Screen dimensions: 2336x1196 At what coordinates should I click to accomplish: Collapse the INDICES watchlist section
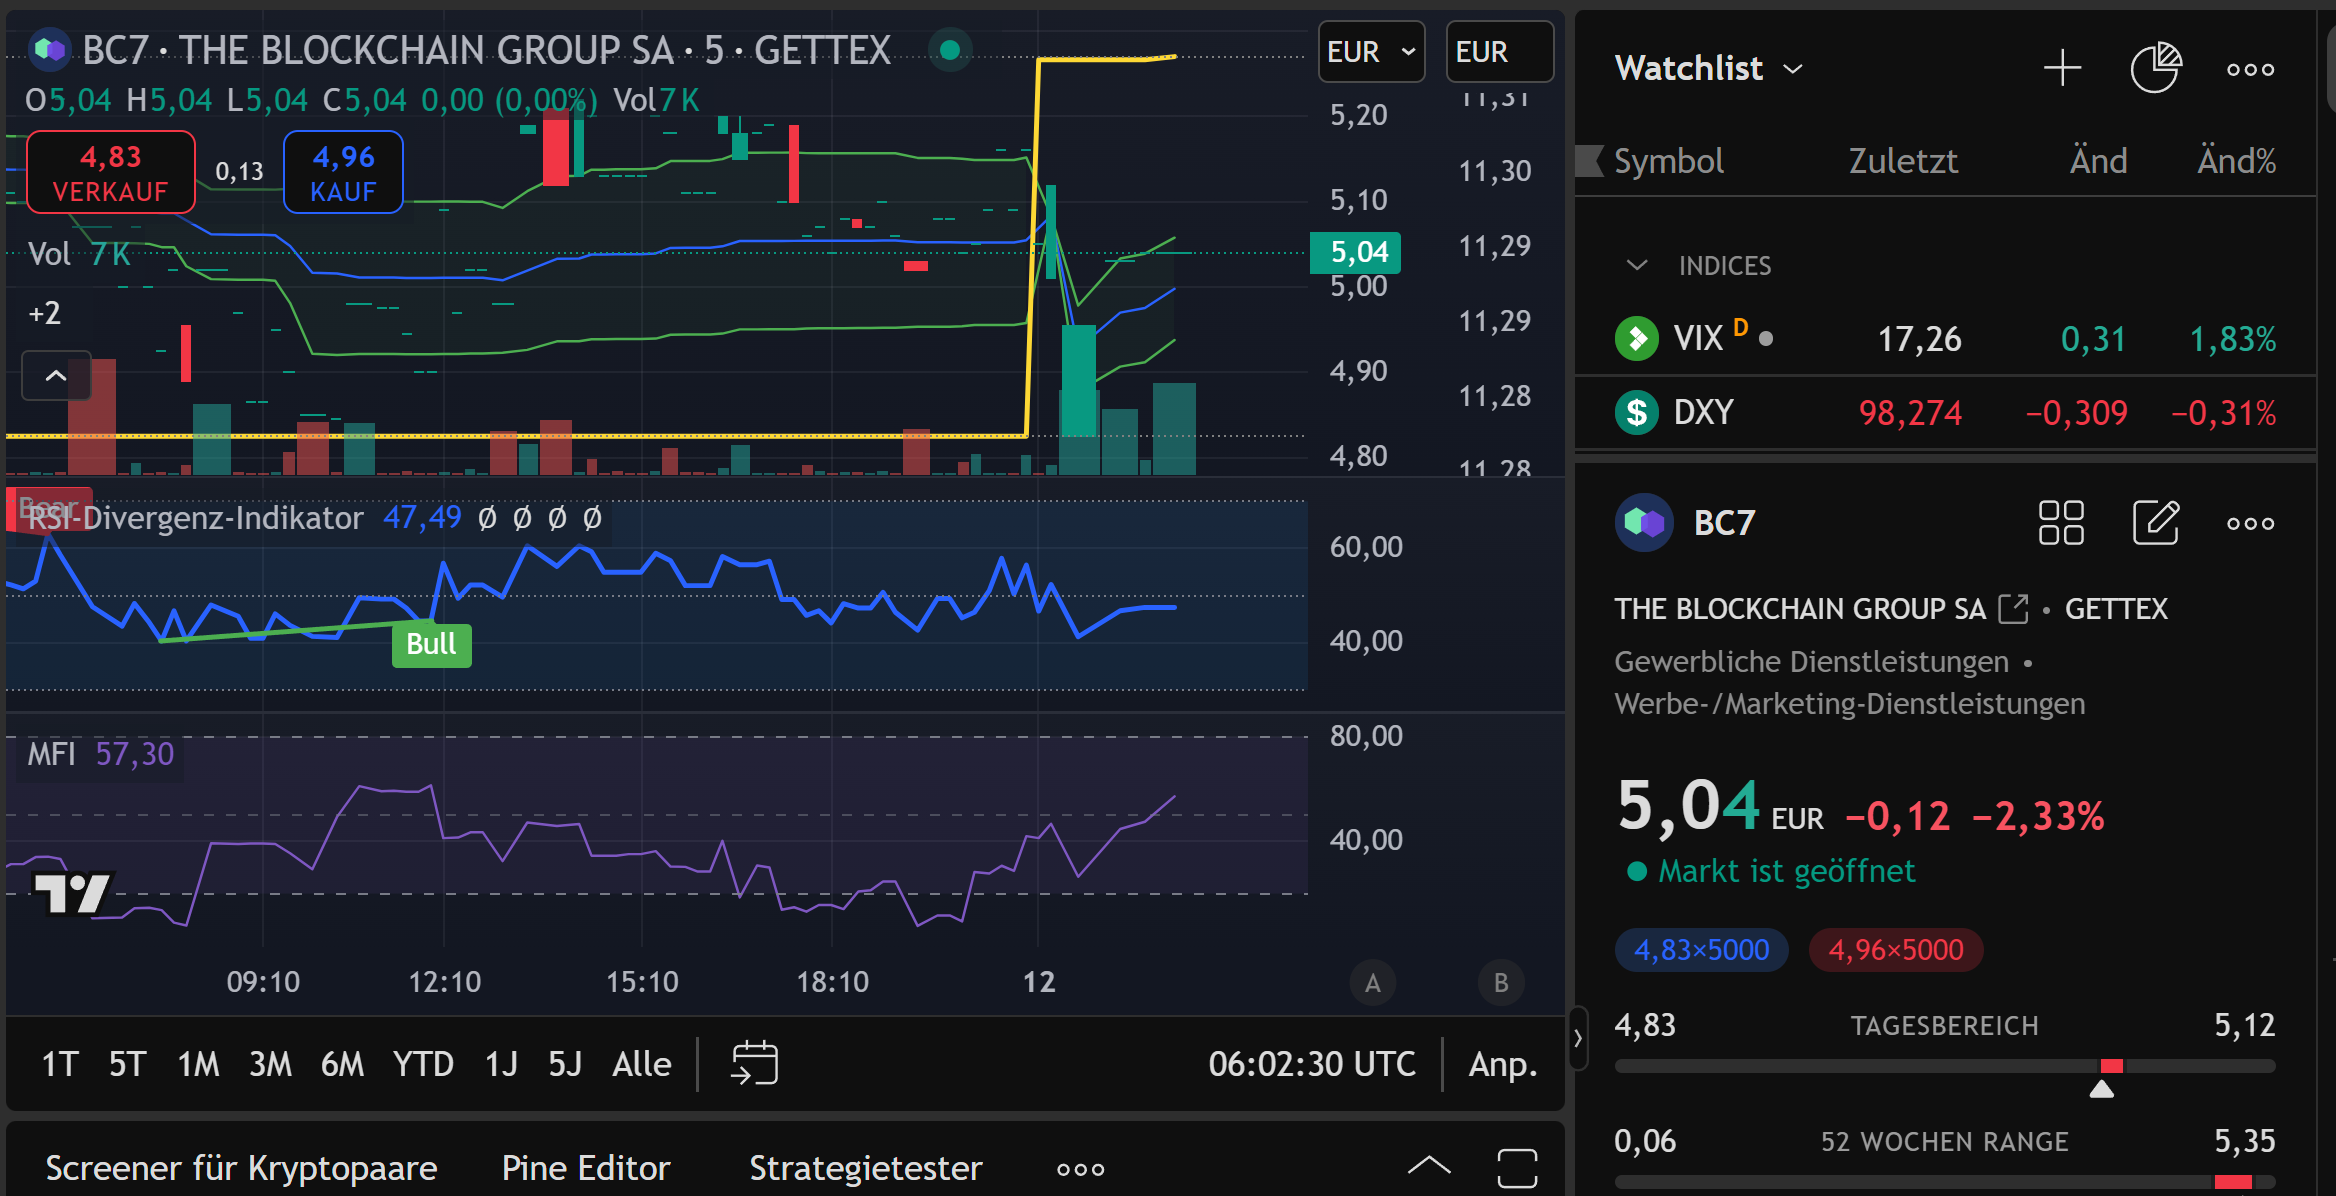[1637, 265]
